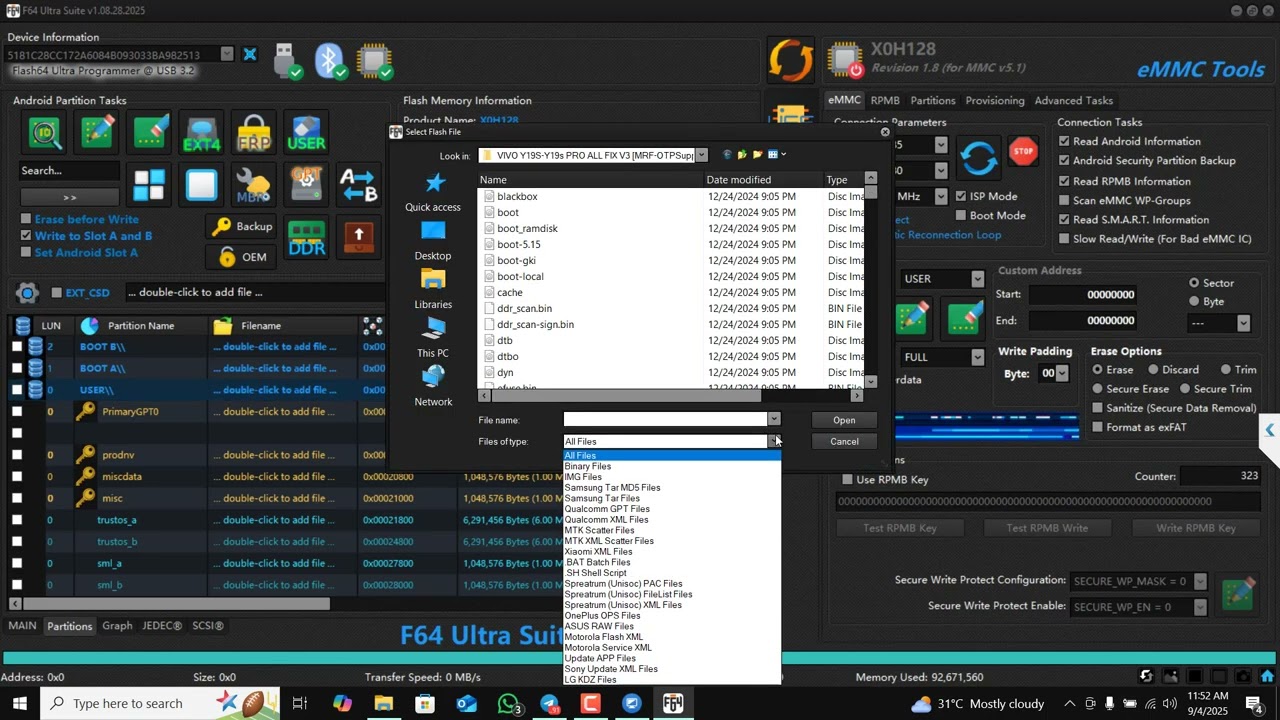
Task: Click the orange refresh arrows icon
Action: coord(791,60)
